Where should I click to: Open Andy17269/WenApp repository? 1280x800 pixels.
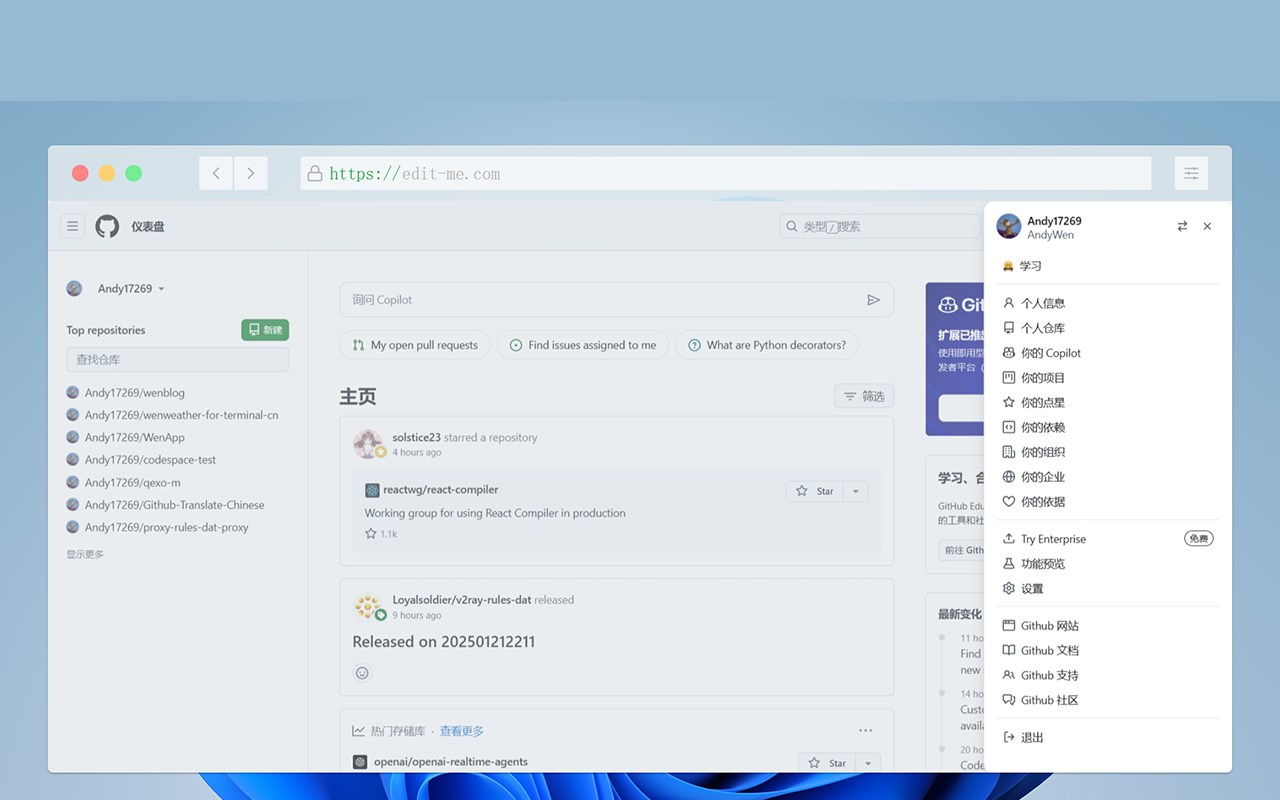coord(135,438)
